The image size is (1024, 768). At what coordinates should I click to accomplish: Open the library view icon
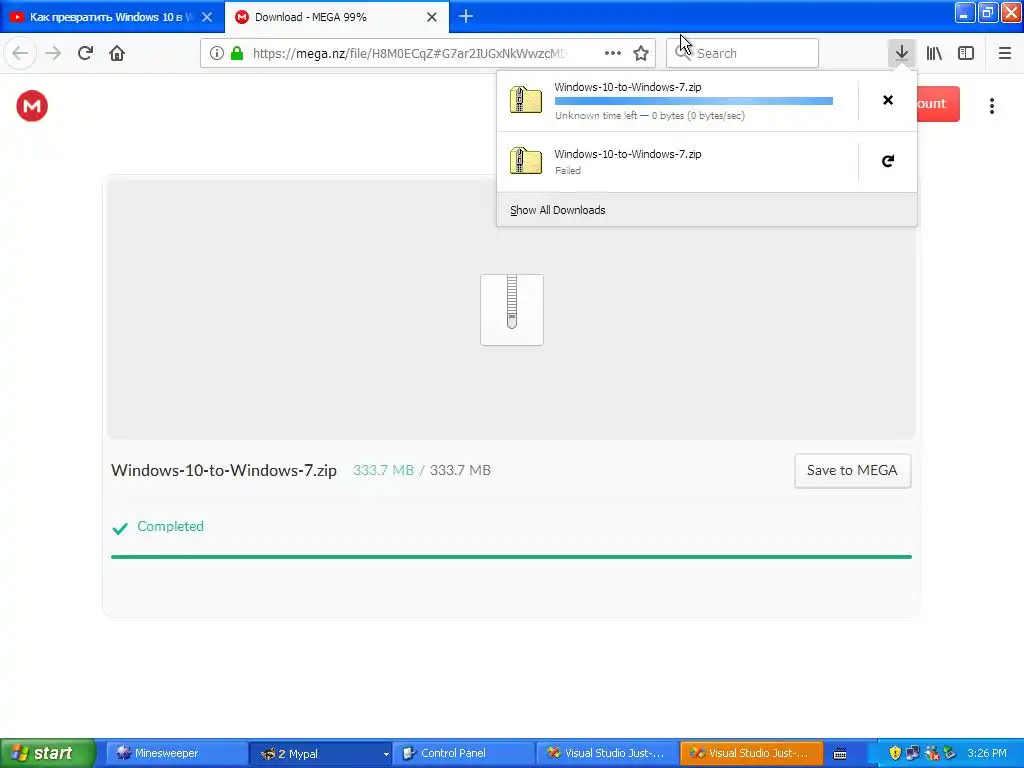click(934, 53)
